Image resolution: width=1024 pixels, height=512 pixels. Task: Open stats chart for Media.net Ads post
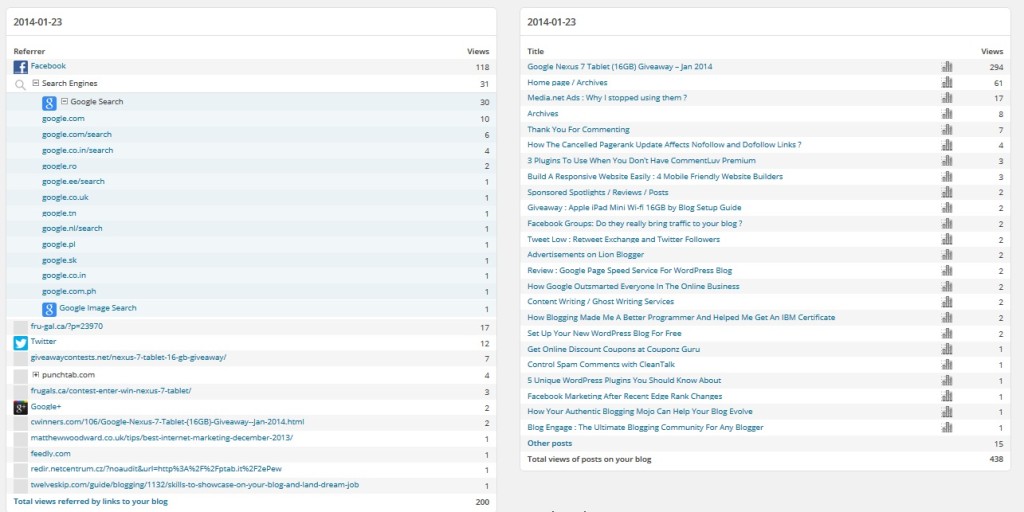(946, 98)
